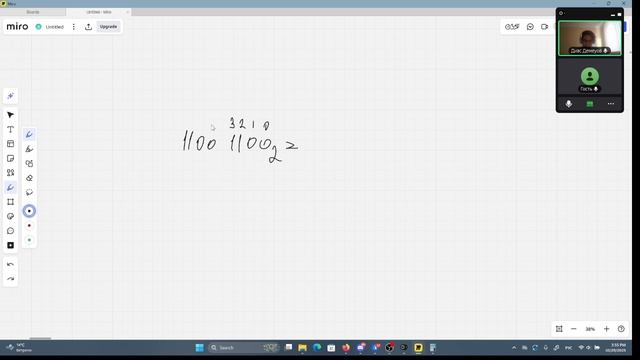The height and width of the screenshot is (360, 640).
Task: Click the Upgrade button
Action: tap(108, 27)
